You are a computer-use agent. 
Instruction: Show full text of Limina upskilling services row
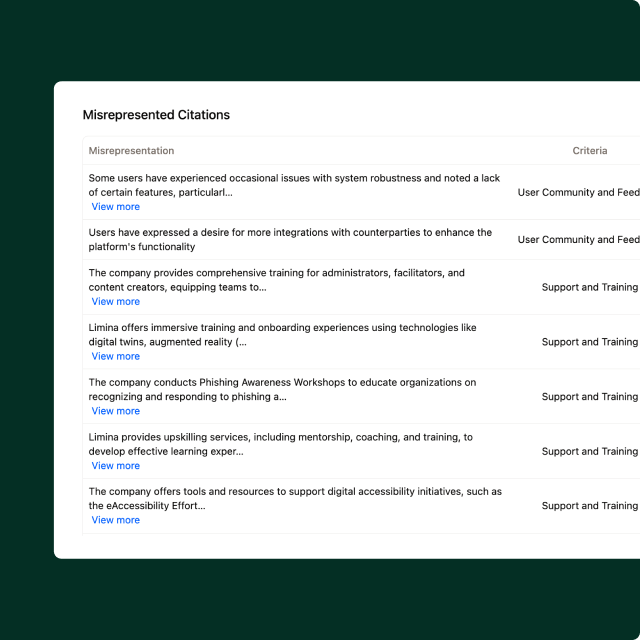pyautogui.click(x=116, y=465)
